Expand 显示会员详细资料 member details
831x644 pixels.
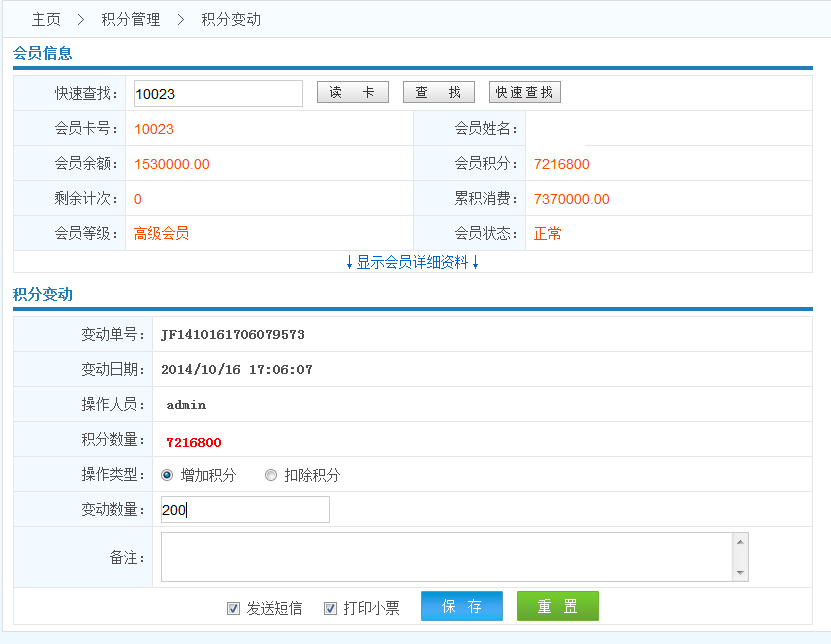[x=412, y=262]
